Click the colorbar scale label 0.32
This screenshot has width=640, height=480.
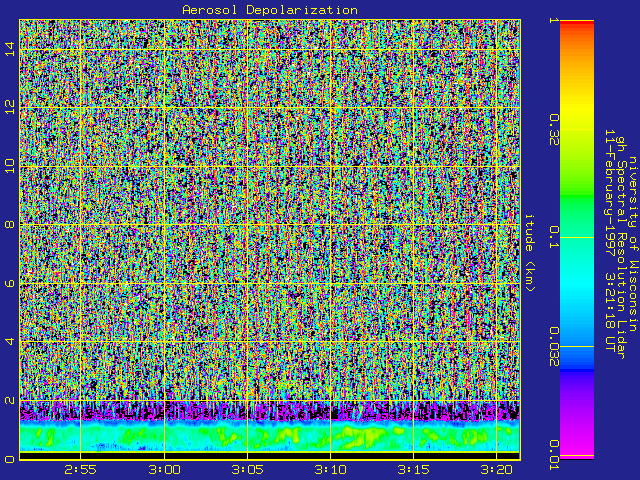point(553,130)
